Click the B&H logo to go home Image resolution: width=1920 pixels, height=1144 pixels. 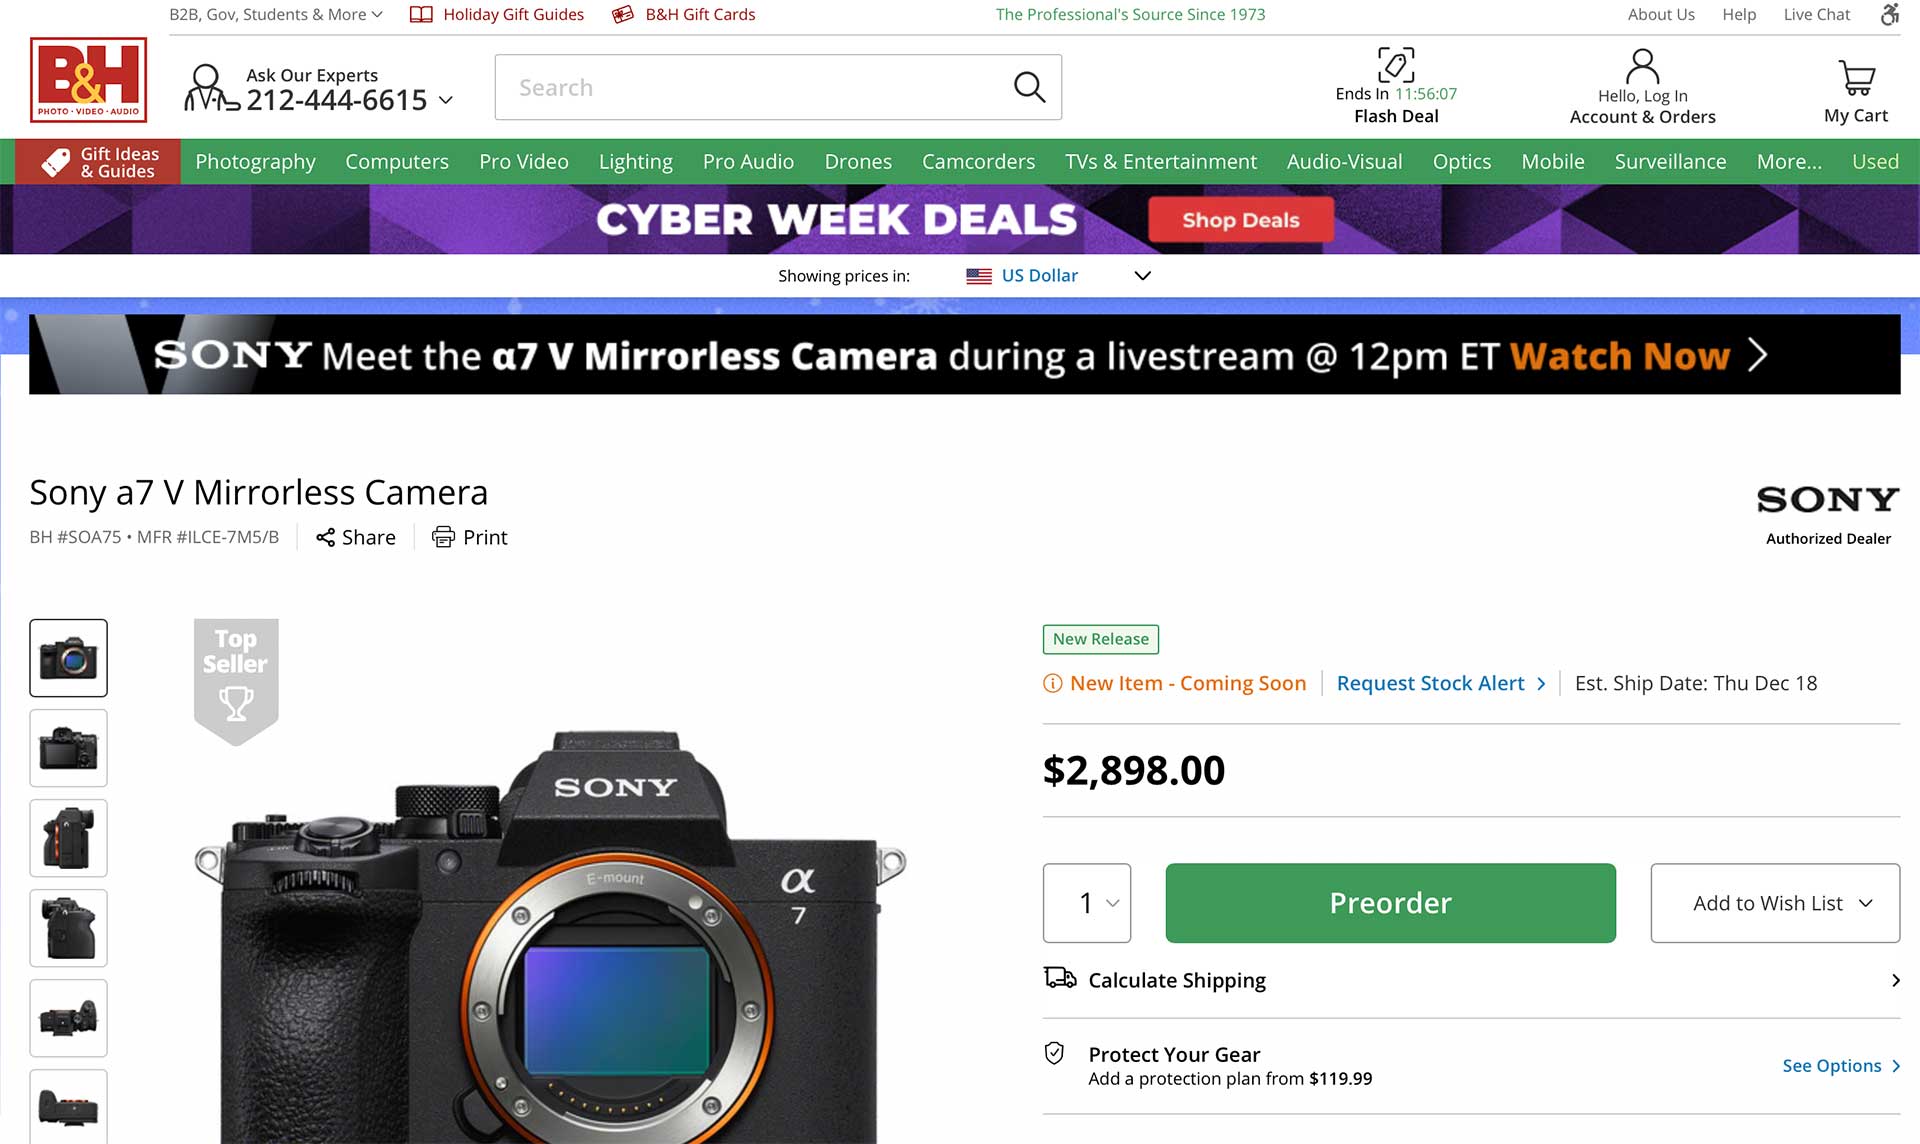(88, 80)
